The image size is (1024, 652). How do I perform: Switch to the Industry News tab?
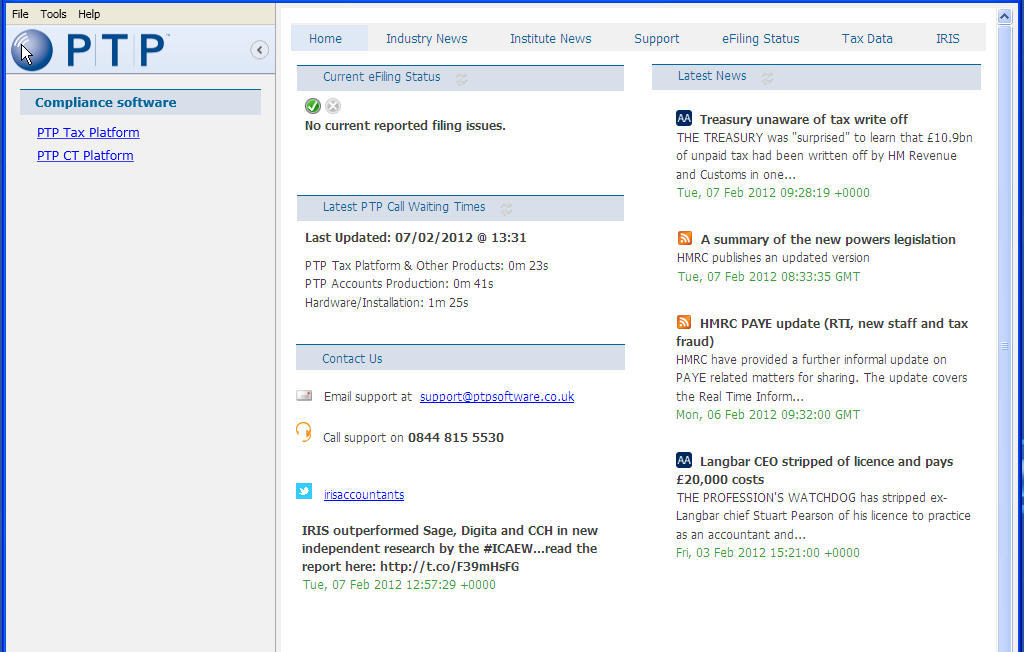(x=426, y=38)
